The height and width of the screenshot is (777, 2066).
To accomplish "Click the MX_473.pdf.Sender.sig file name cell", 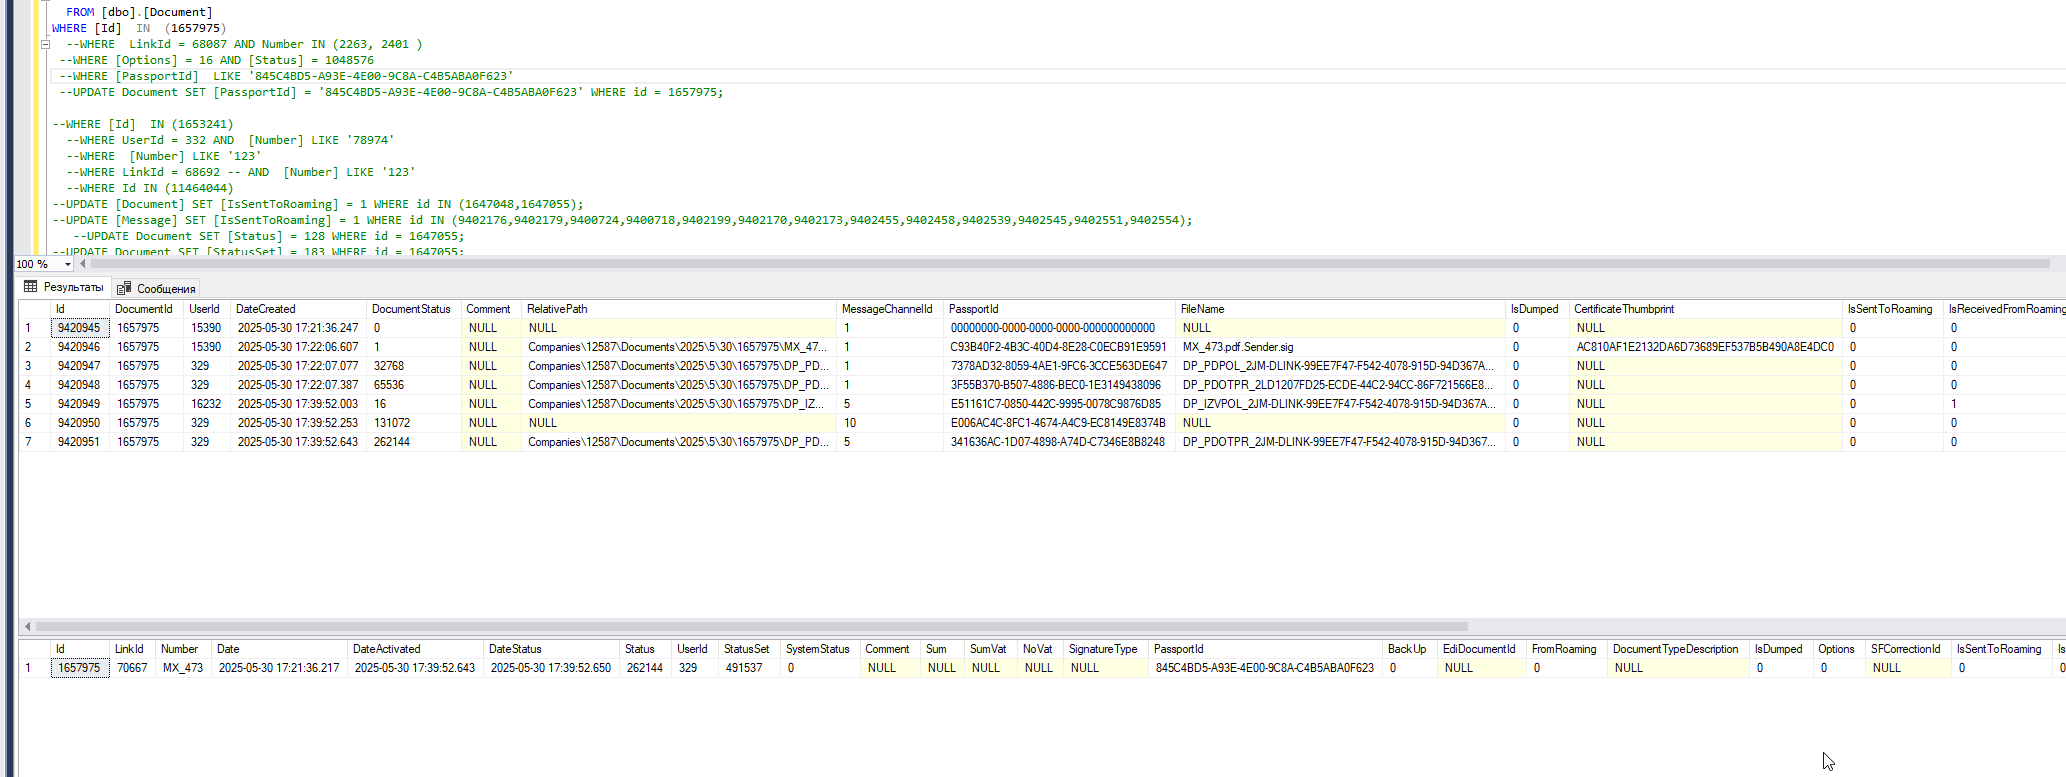I will tap(1238, 347).
